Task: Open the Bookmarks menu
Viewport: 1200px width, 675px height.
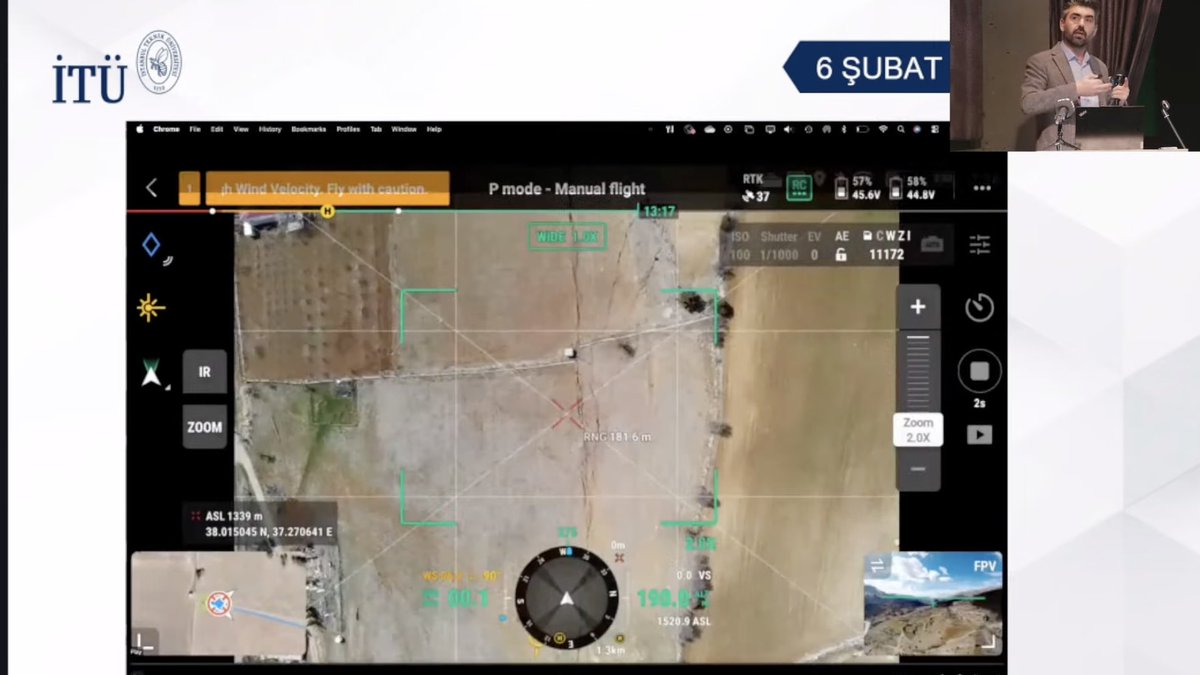Action: point(309,129)
